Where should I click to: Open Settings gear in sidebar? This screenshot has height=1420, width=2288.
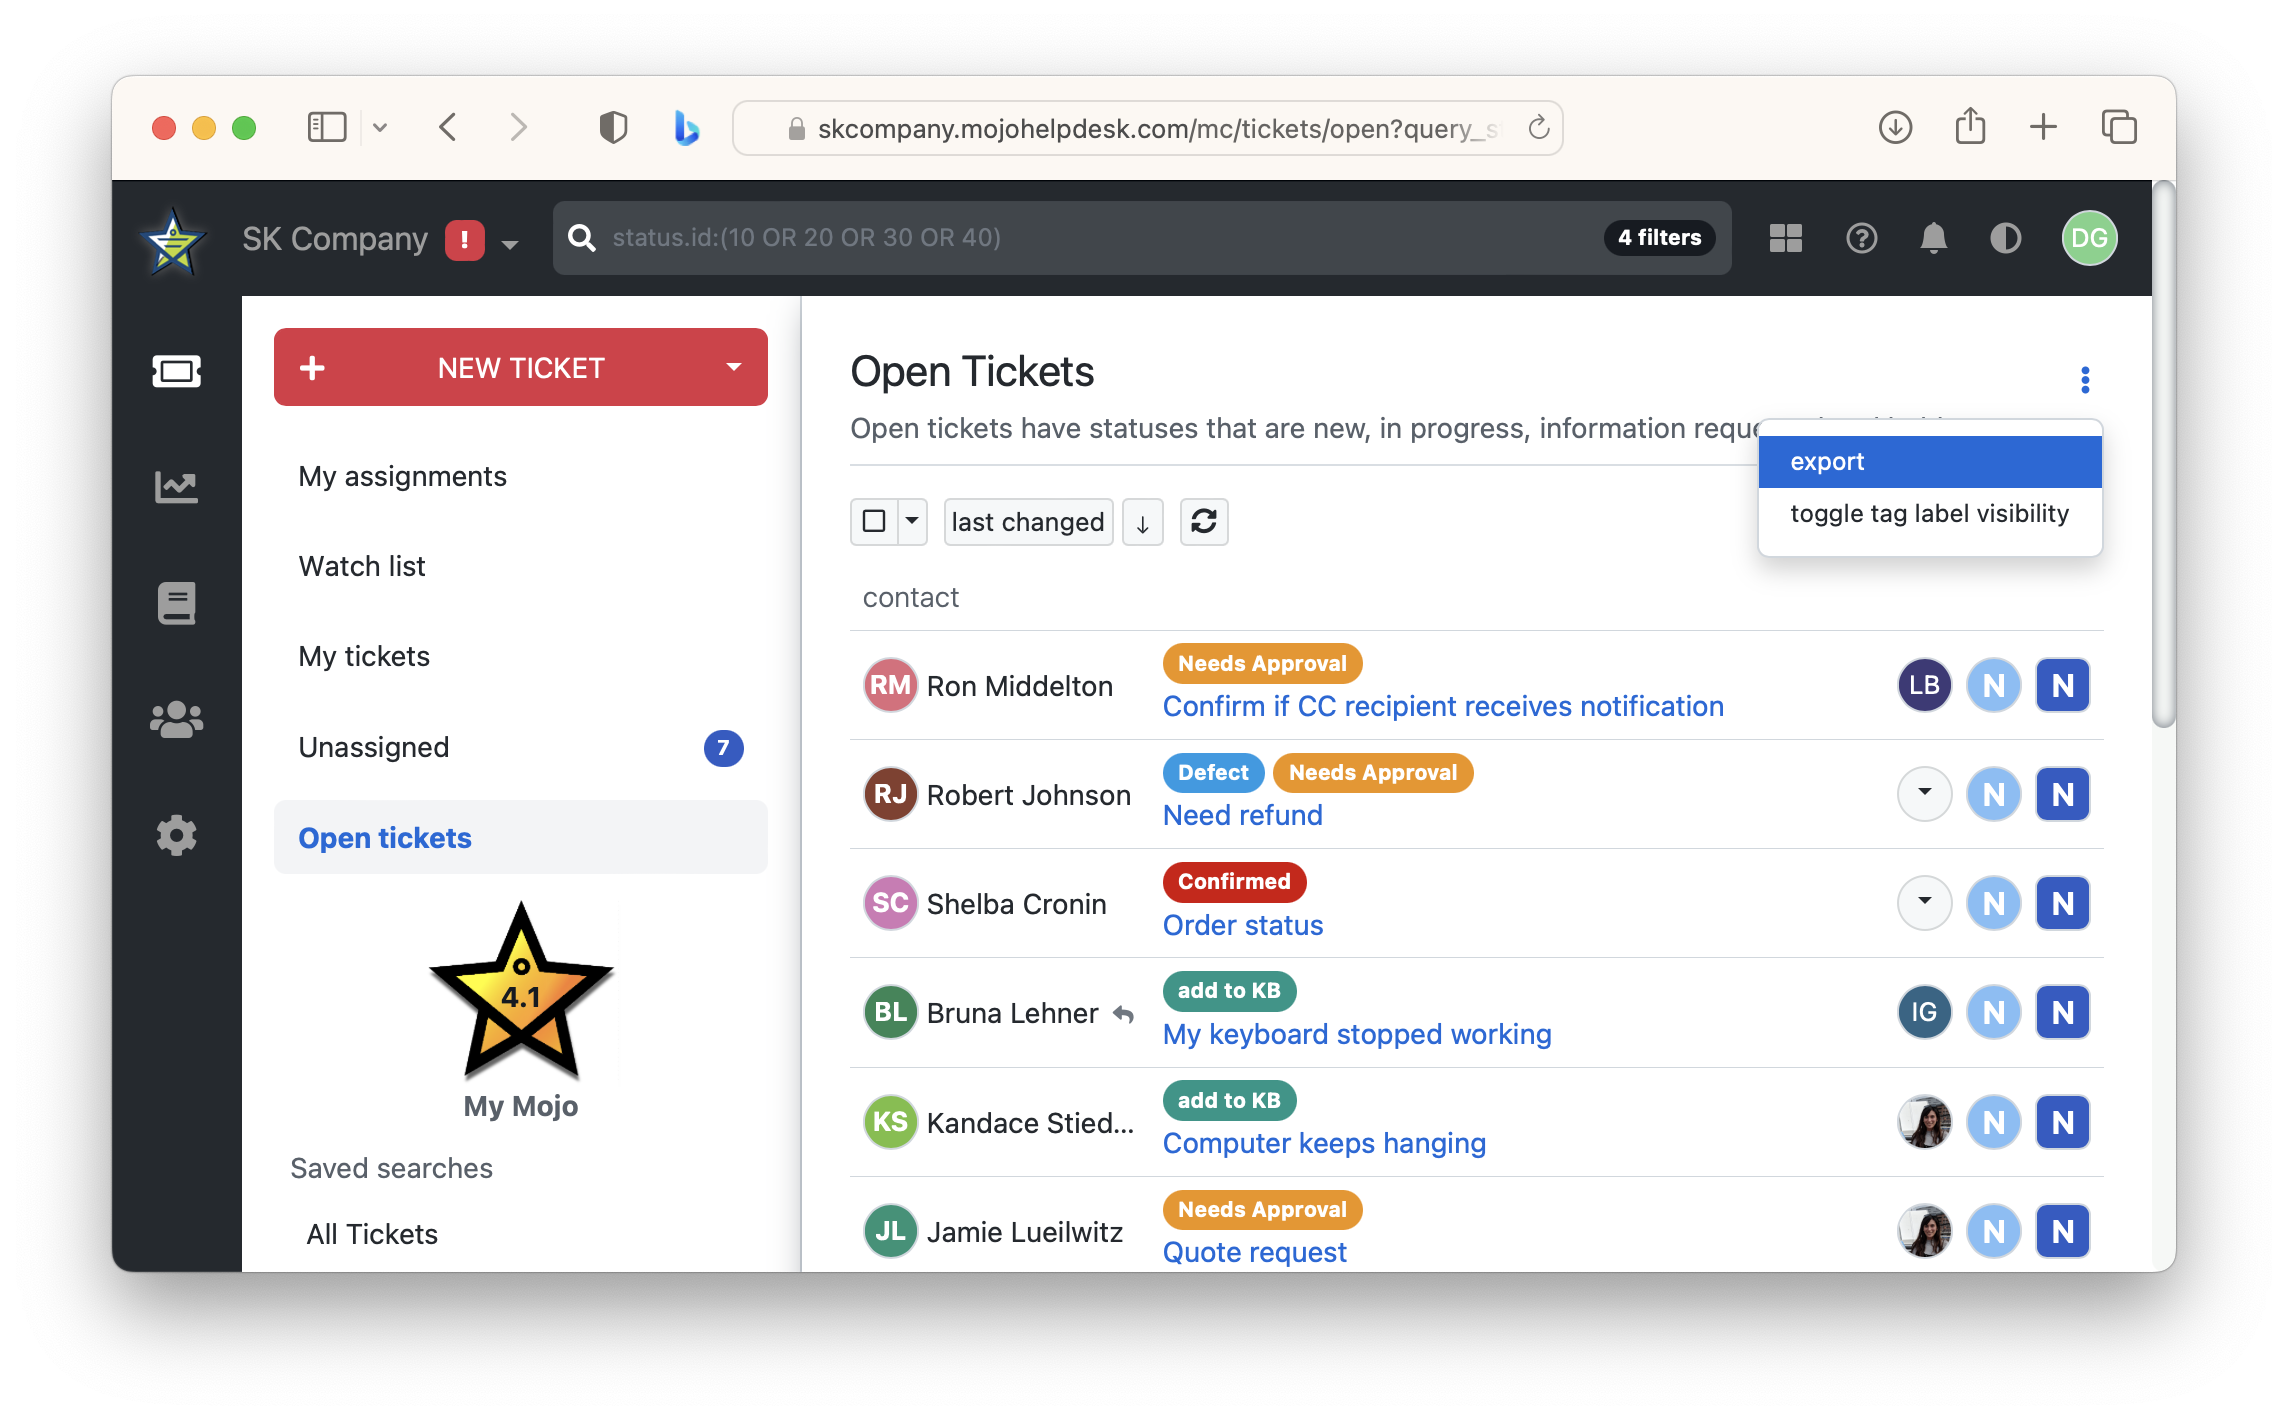point(176,835)
